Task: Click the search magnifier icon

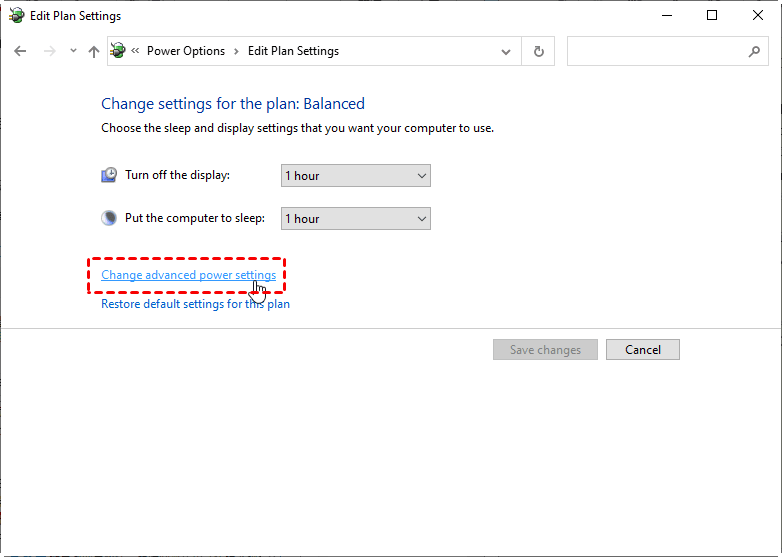Action: coord(754,51)
